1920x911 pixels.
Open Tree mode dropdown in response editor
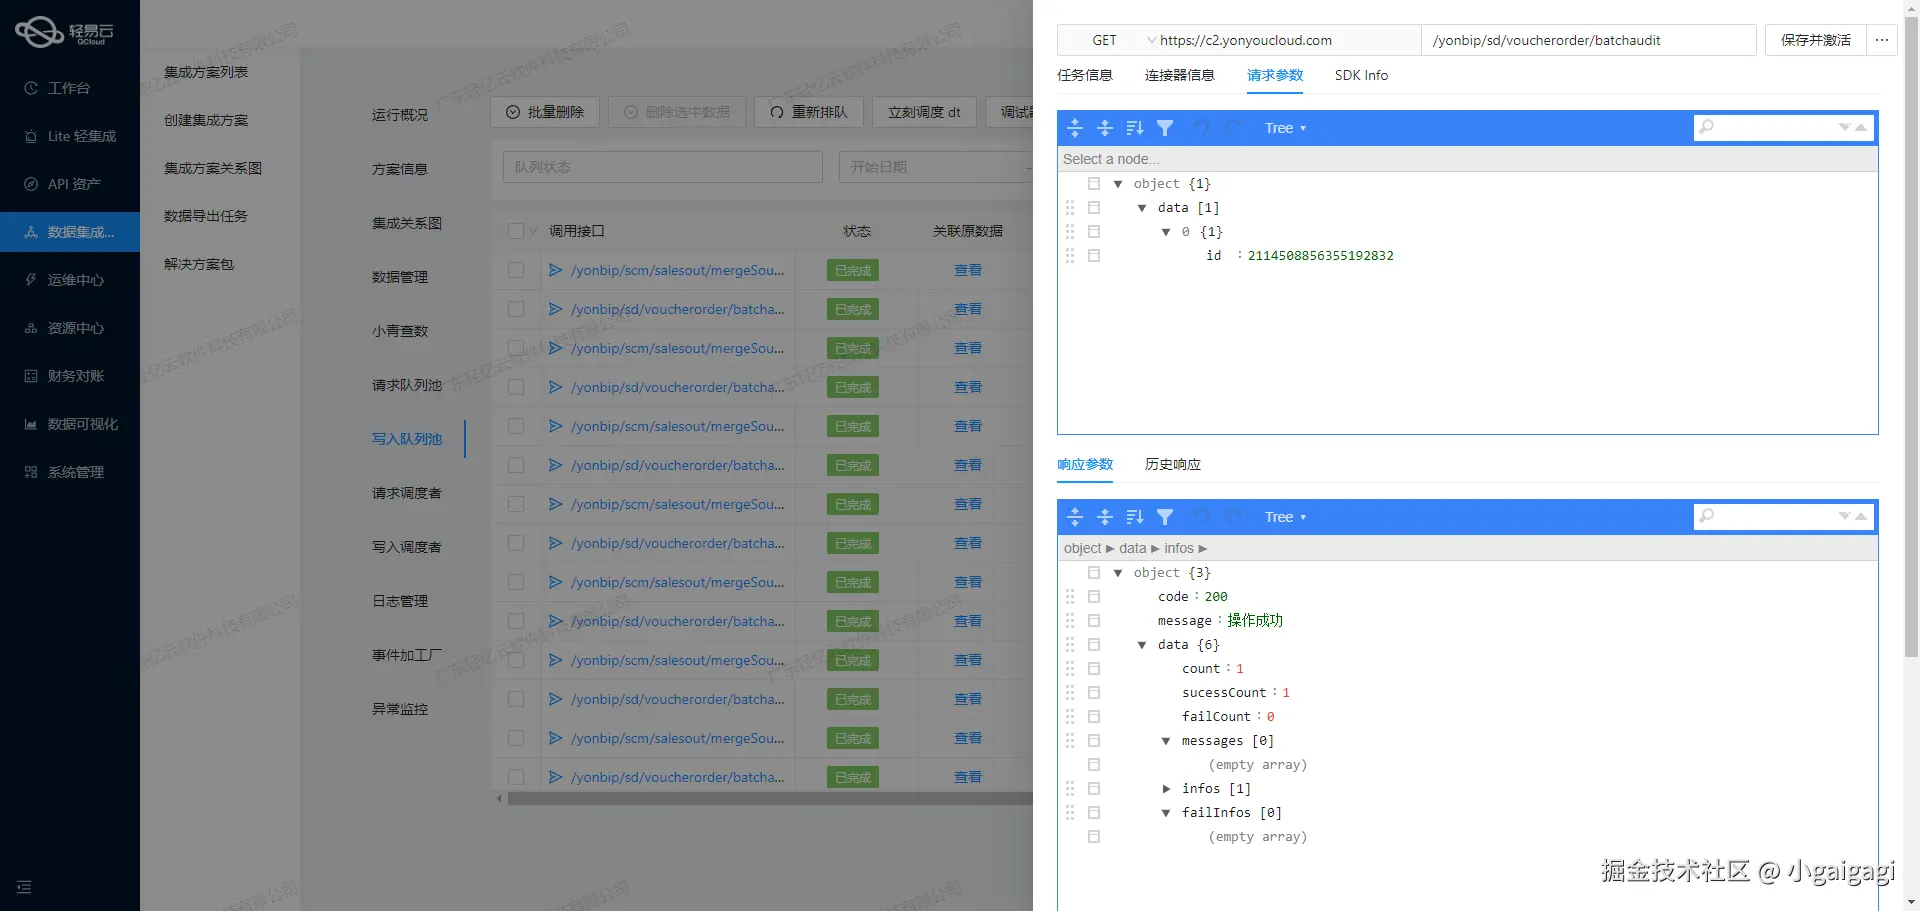(1285, 517)
